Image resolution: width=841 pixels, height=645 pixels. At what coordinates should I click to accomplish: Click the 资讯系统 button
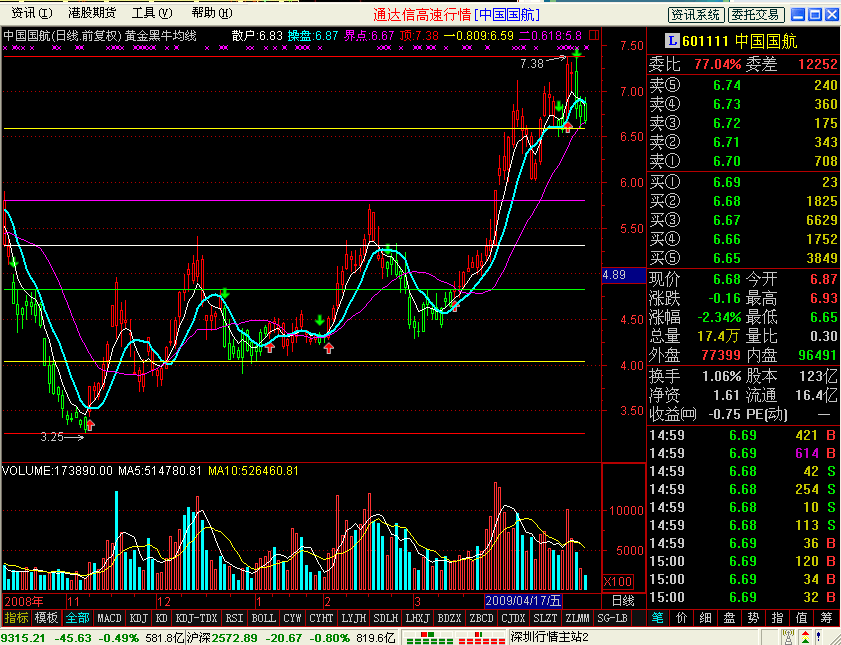[x=696, y=15]
